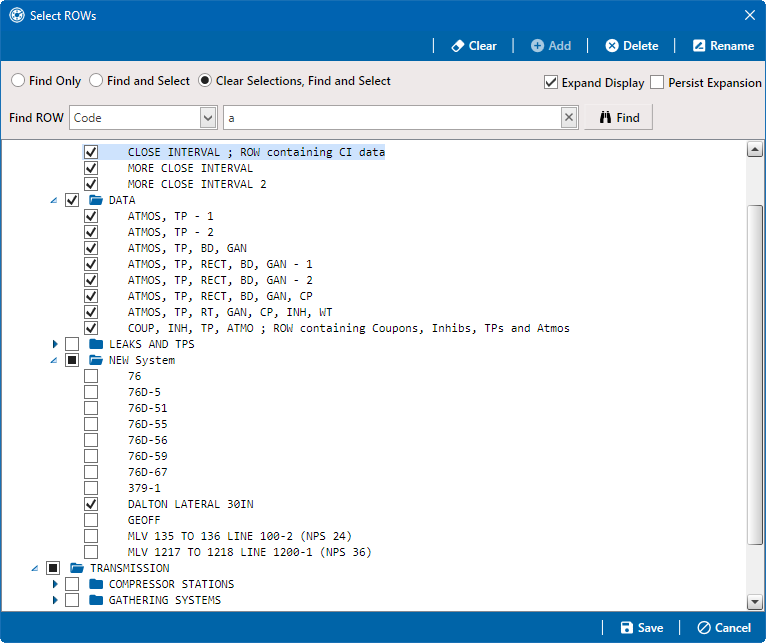
Task: Click the TRANSMISSION folder icon
Action: pos(77,568)
